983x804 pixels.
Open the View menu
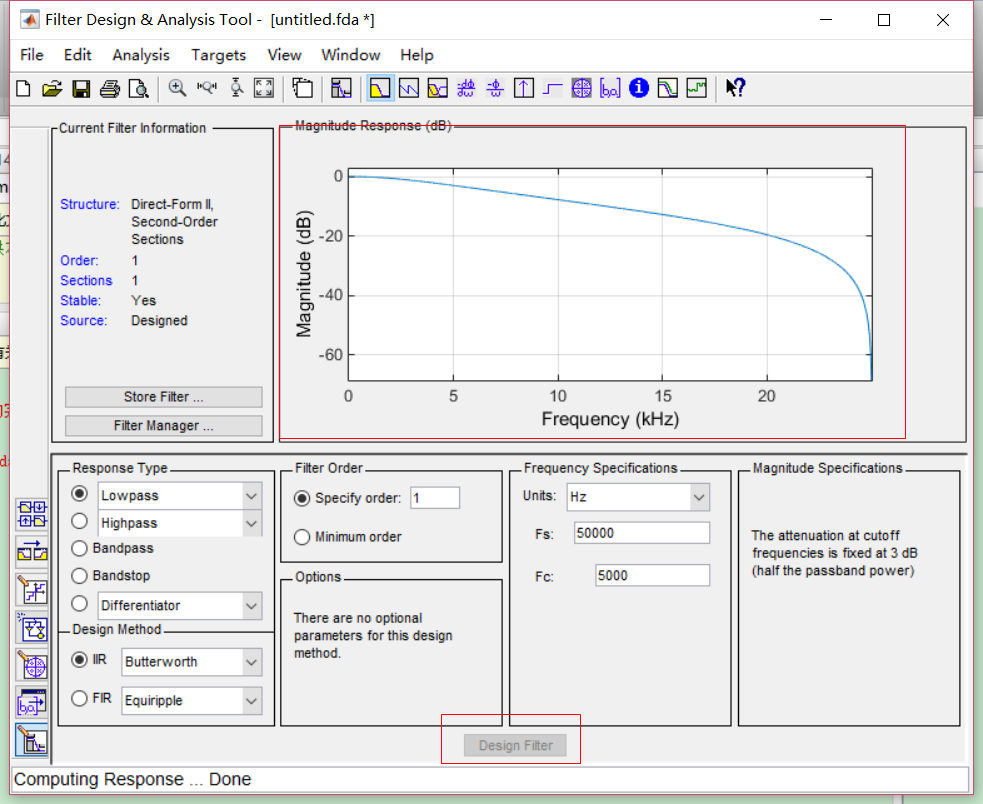[285, 55]
